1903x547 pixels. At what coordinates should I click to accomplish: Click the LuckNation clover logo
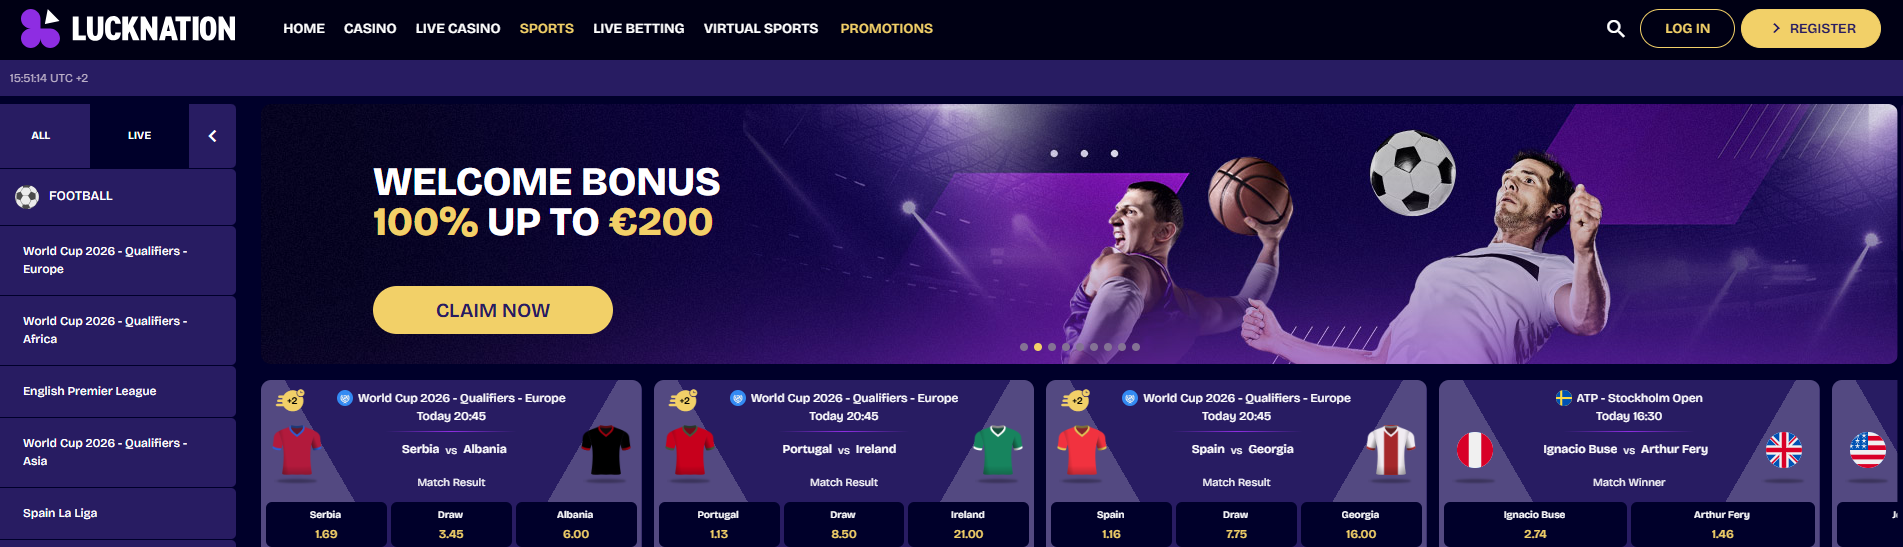[x=40, y=28]
